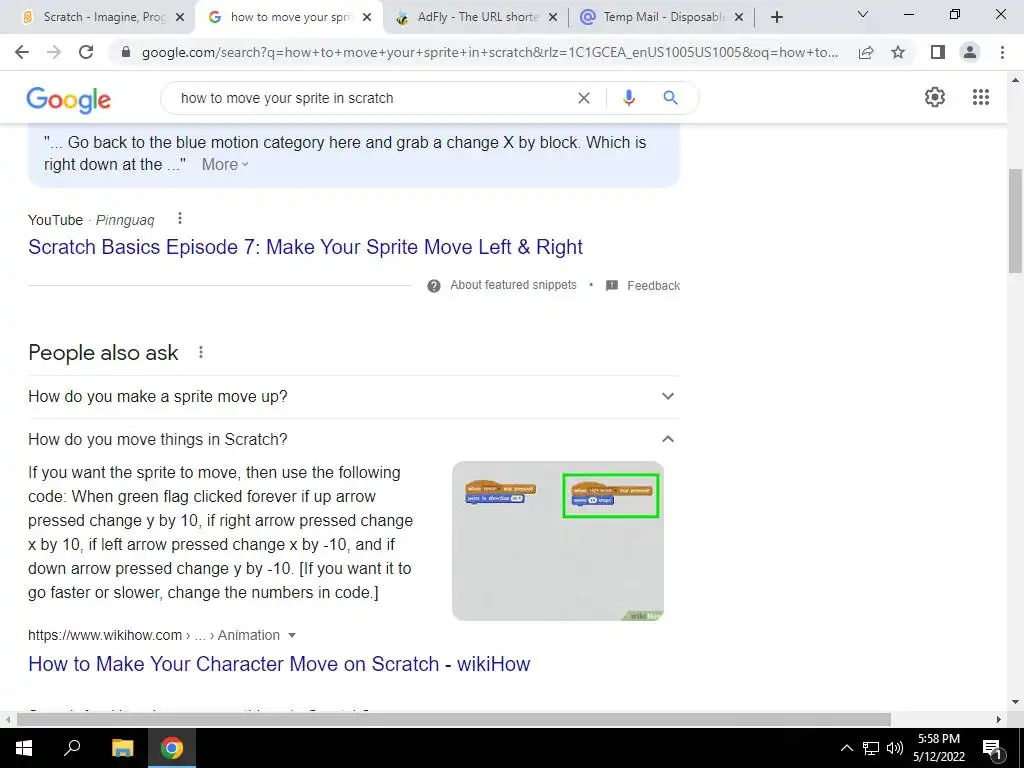Image resolution: width=1024 pixels, height=768 pixels.
Task: Click the Google logo
Action: coord(69,99)
